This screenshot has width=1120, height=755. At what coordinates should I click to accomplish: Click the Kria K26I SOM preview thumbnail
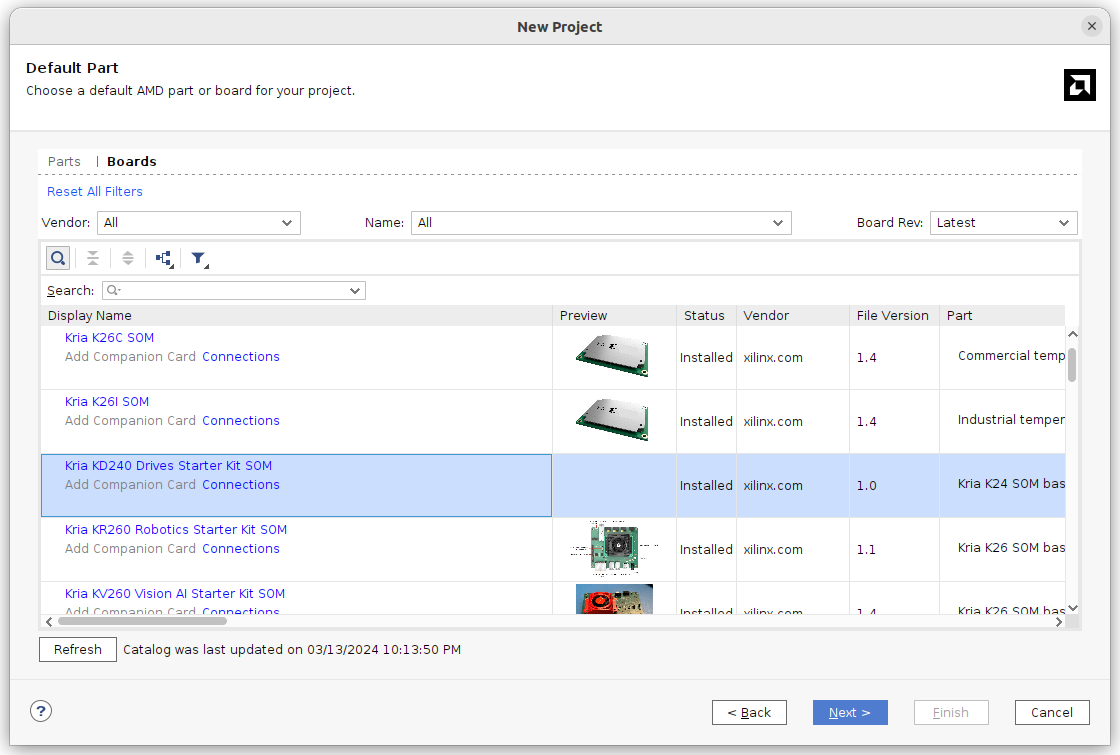click(613, 420)
